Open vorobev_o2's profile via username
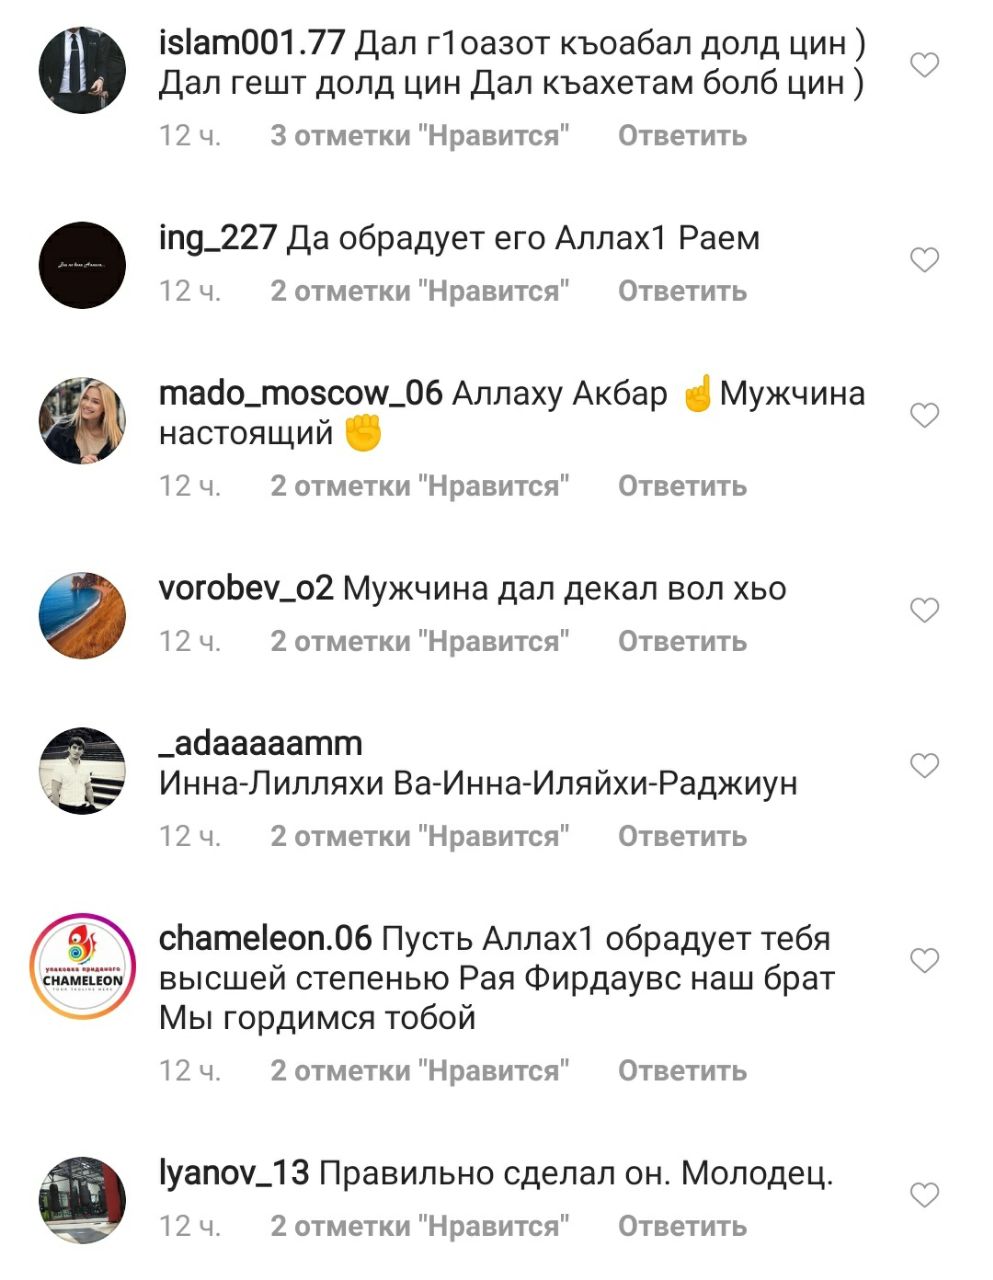 tap(246, 589)
